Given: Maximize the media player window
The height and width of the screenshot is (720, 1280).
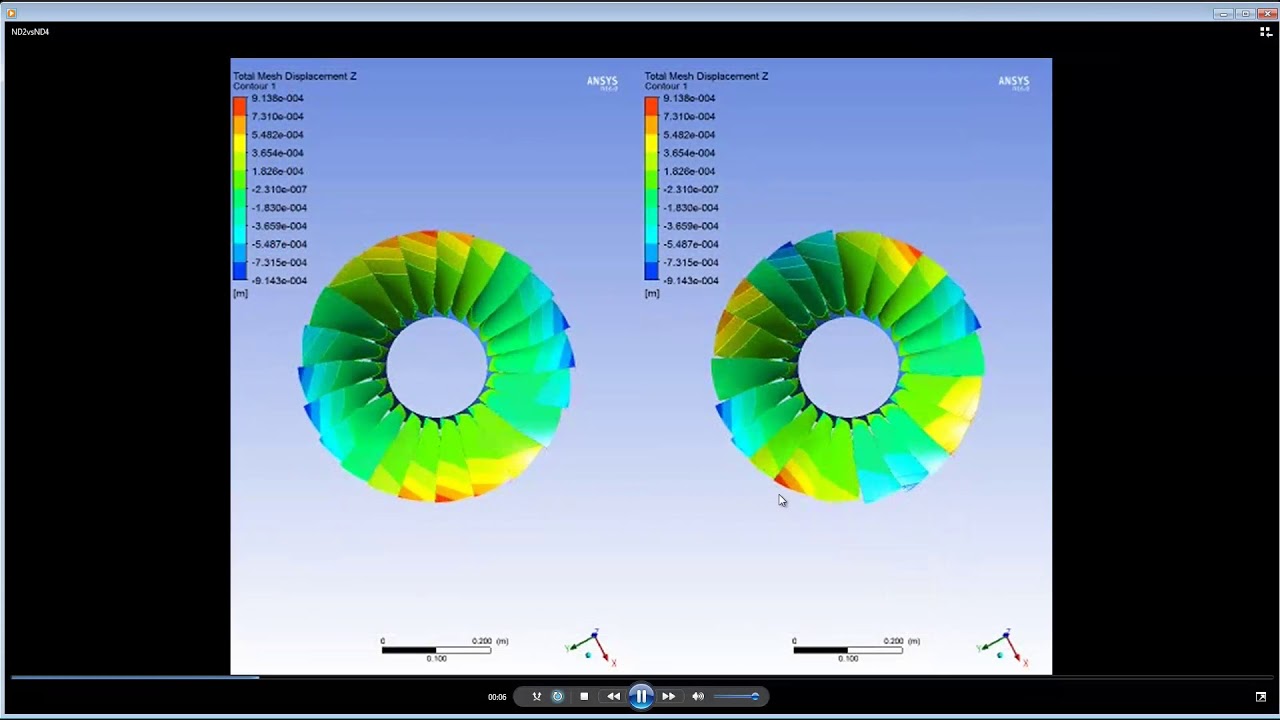Looking at the screenshot, I should pos(1245,13).
